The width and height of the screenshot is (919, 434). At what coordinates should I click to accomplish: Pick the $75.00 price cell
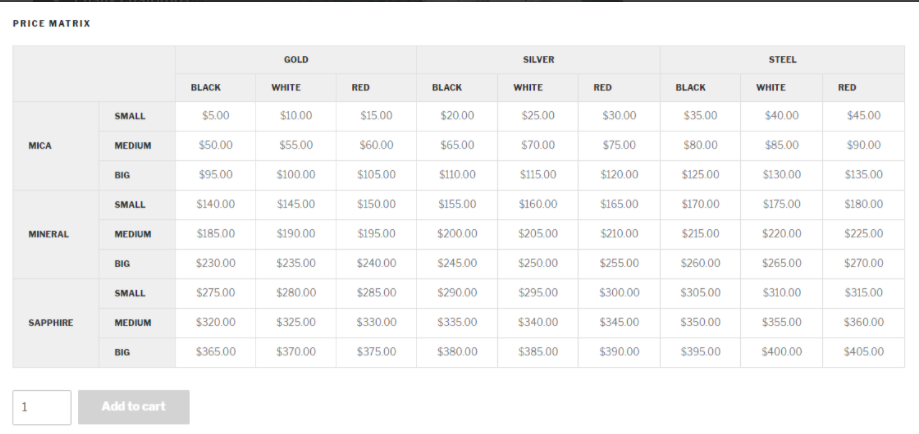click(x=619, y=145)
